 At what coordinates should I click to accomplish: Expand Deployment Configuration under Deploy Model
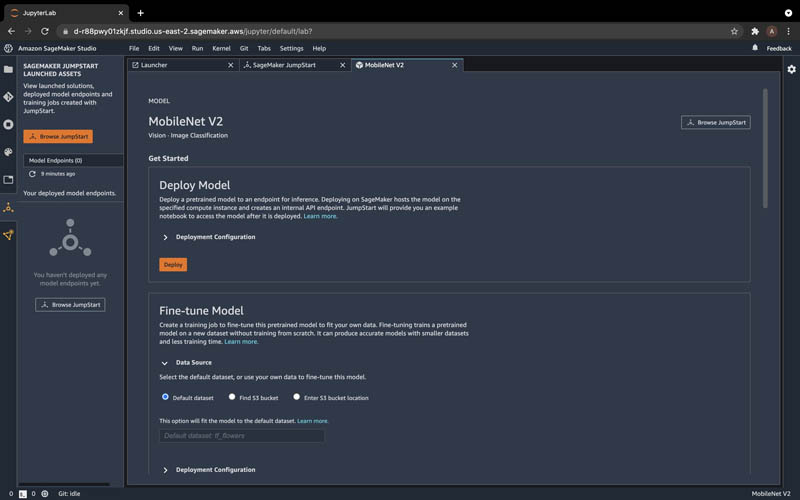click(208, 237)
